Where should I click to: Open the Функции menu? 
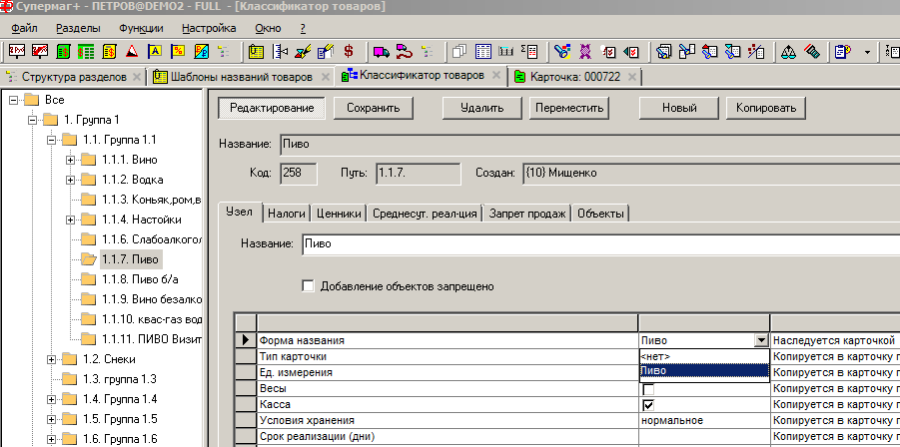coord(141,28)
